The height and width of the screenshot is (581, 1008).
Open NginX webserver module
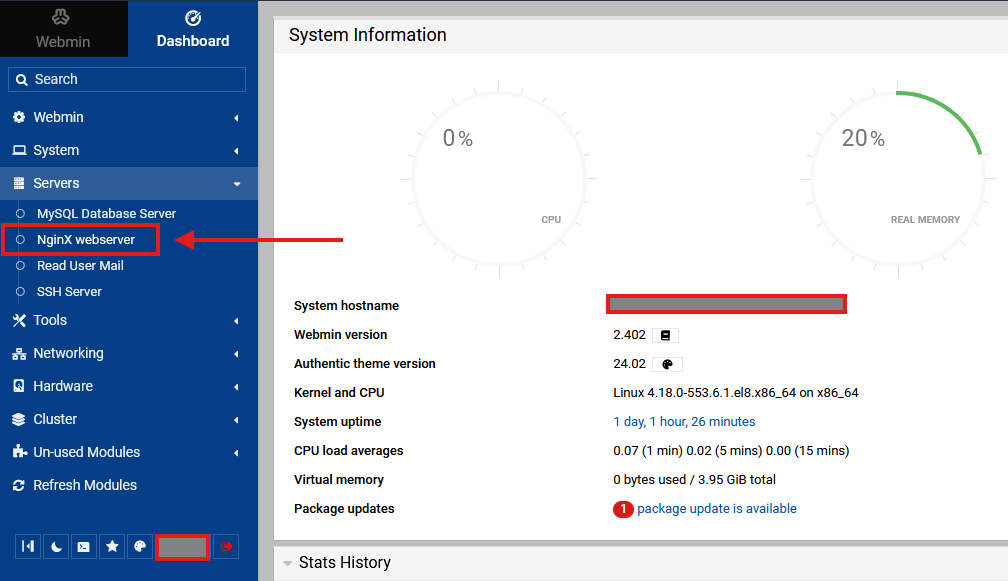click(86, 240)
